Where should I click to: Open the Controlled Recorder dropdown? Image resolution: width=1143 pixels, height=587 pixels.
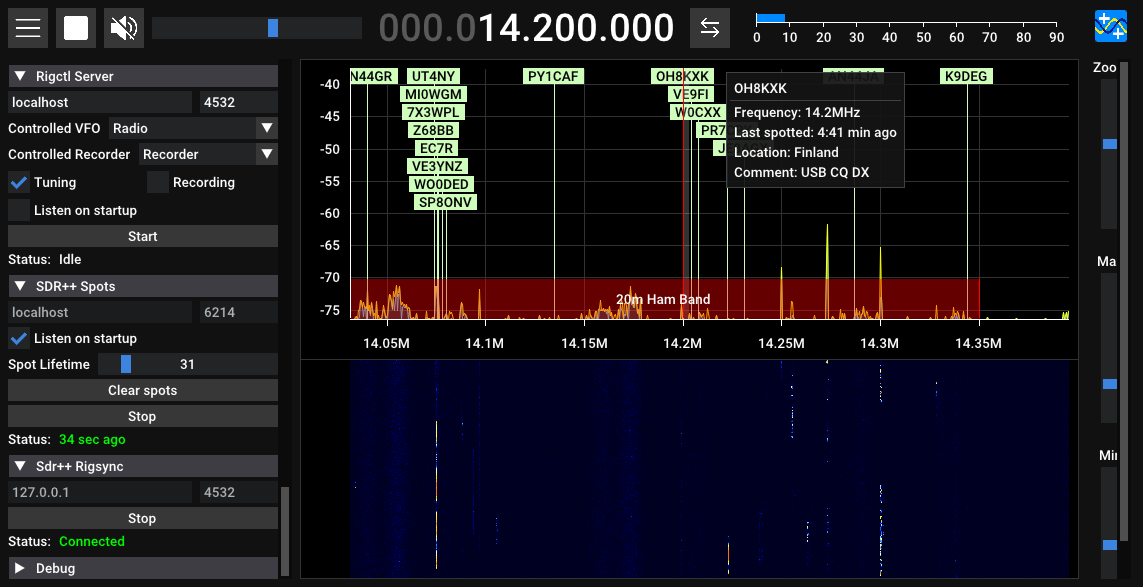tap(208, 155)
